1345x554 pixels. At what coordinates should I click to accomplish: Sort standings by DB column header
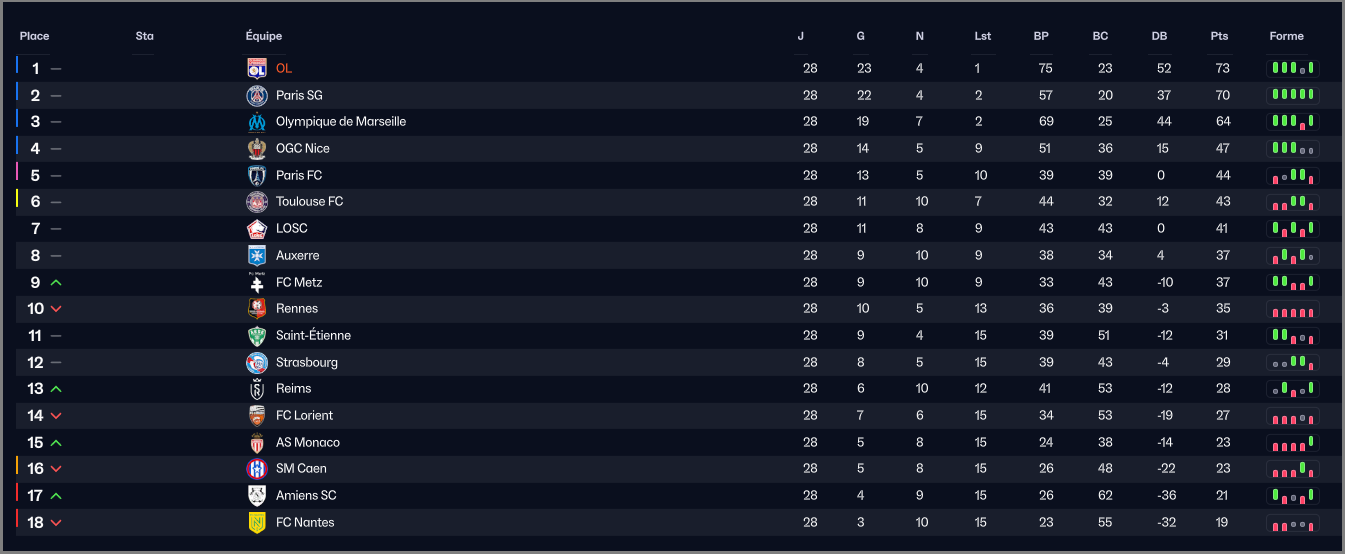1159,36
